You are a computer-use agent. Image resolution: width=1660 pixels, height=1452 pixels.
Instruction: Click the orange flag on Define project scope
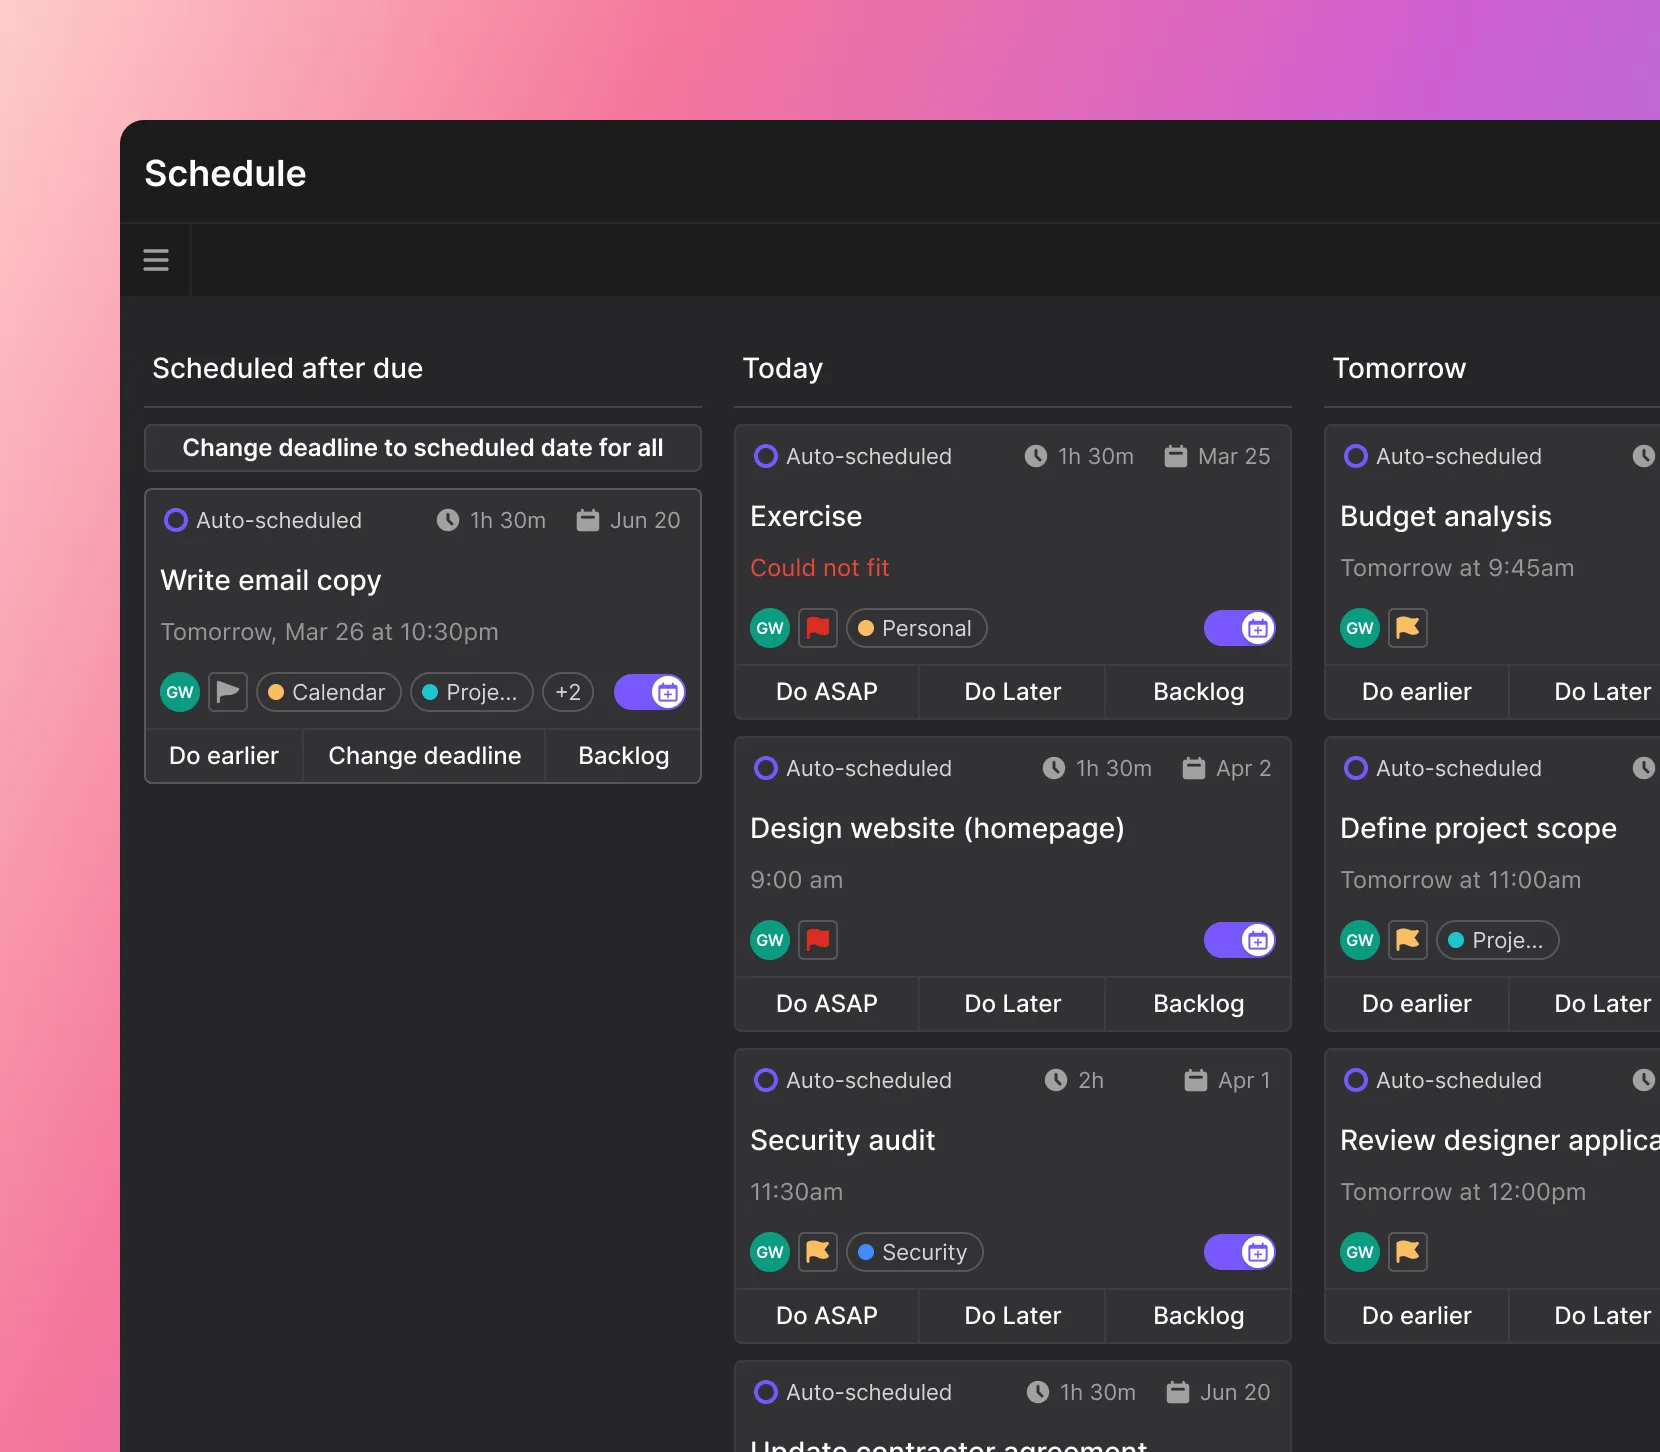click(1408, 940)
